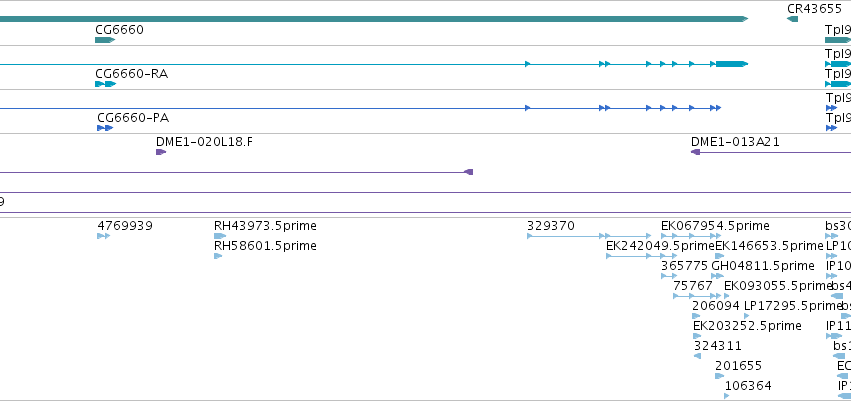Open the RH58601.5prime EST label
851x401 pixels.
(265, 246)
